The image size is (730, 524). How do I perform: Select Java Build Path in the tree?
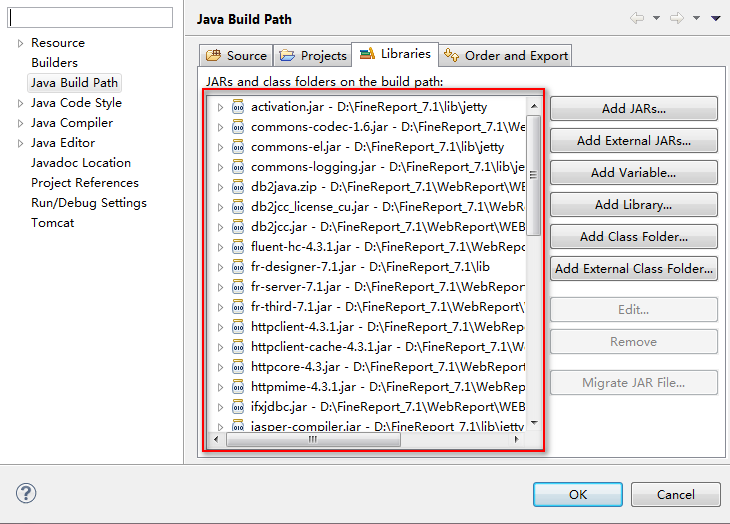click(x=74, y=83)
